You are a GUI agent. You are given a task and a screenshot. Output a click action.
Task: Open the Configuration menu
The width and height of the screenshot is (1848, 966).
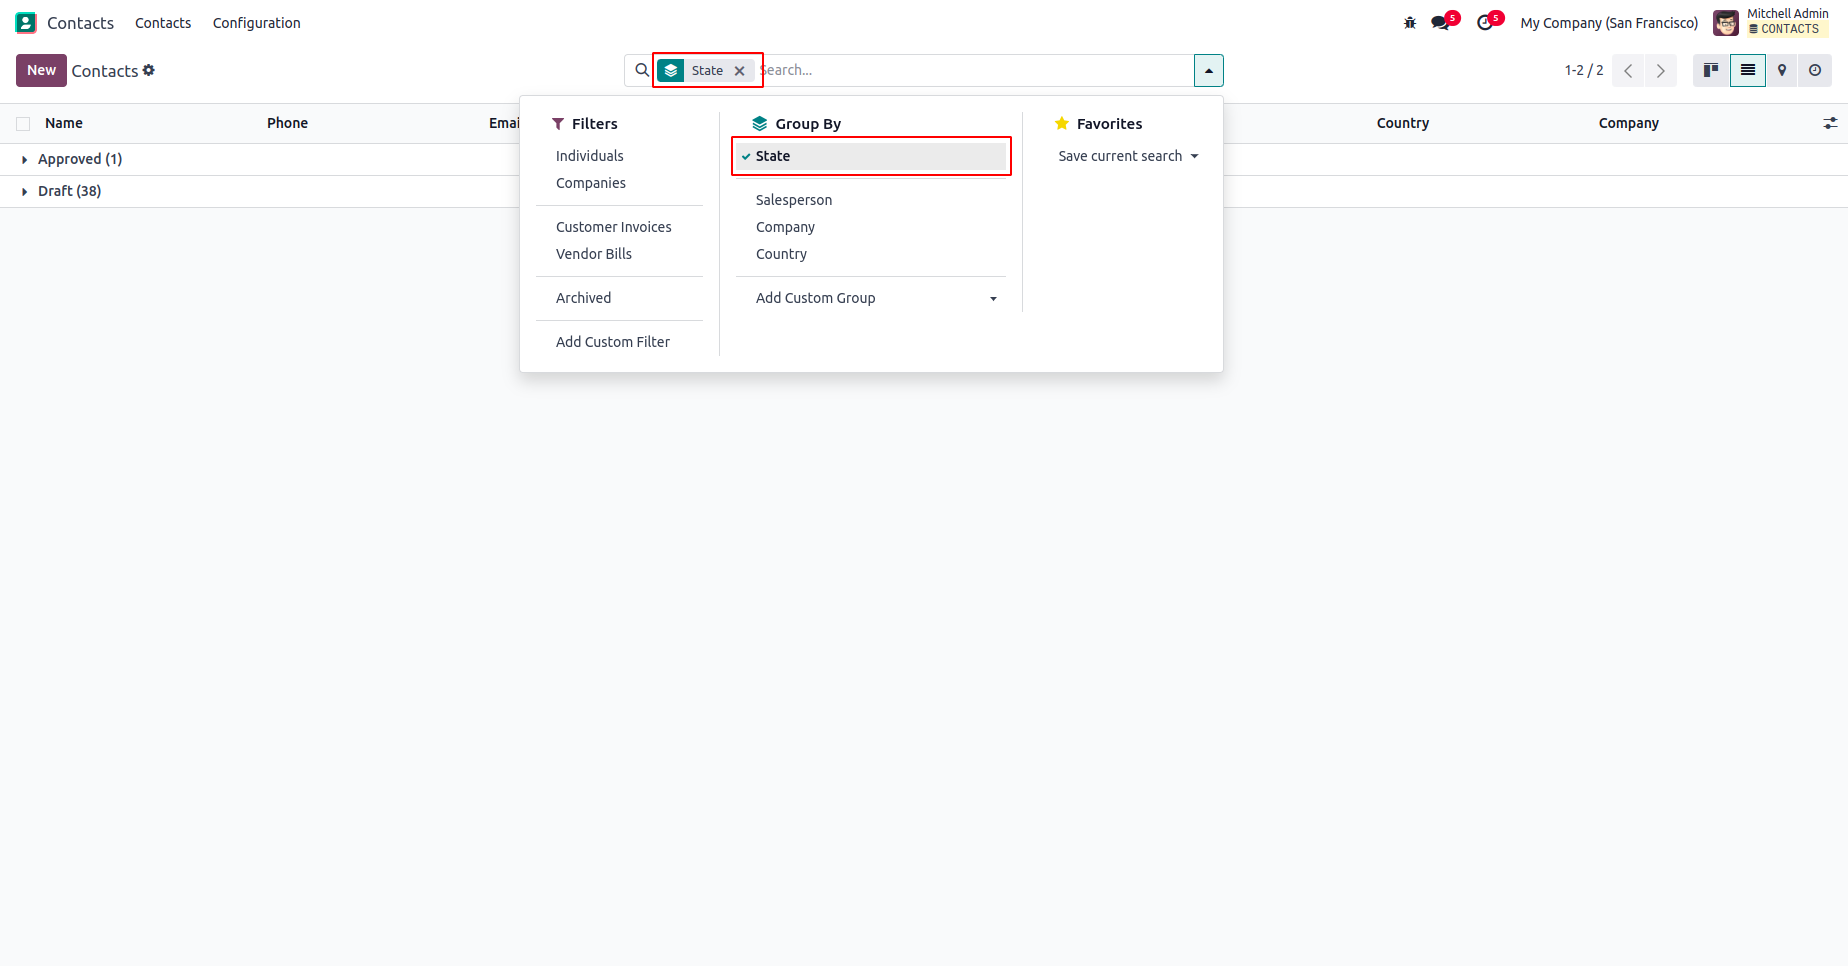(x=256, y=23)
